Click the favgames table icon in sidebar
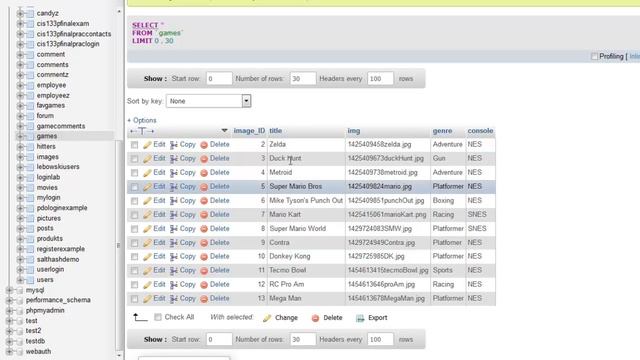This screenshot has width=640, height=360. pyautogui.click(x=30, y=106)
